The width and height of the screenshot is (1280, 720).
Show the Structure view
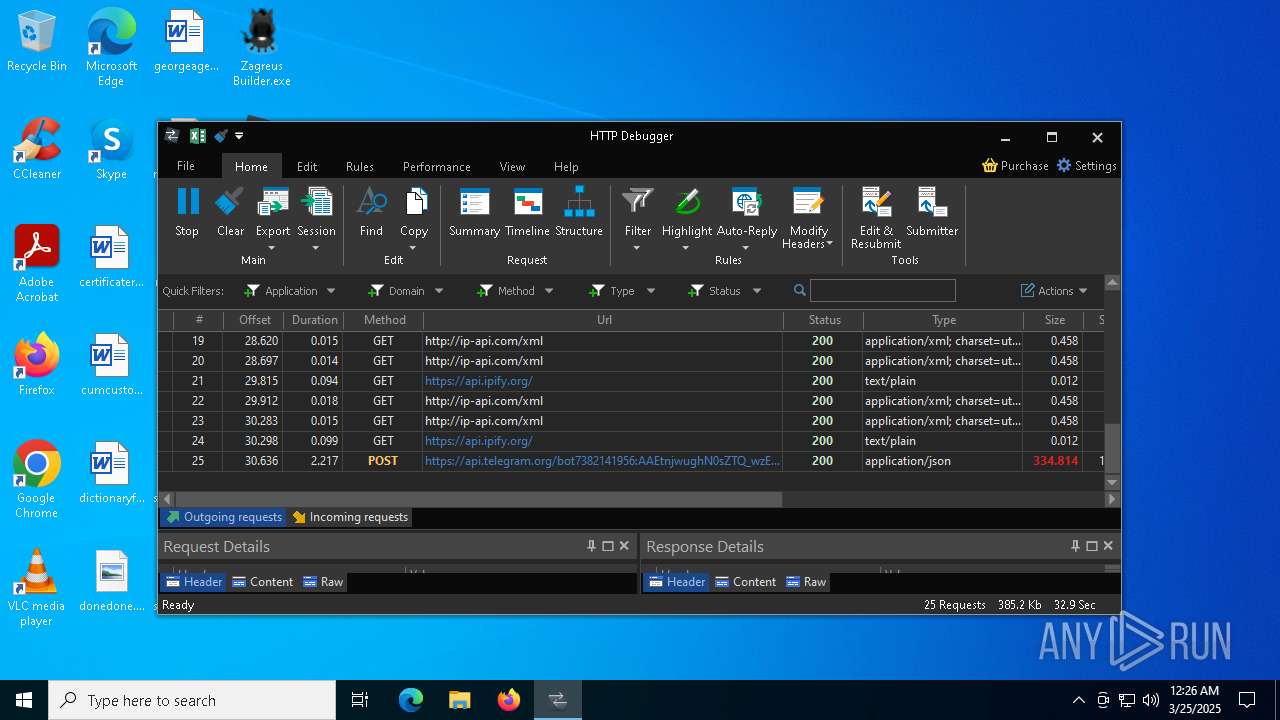point(579,212)
